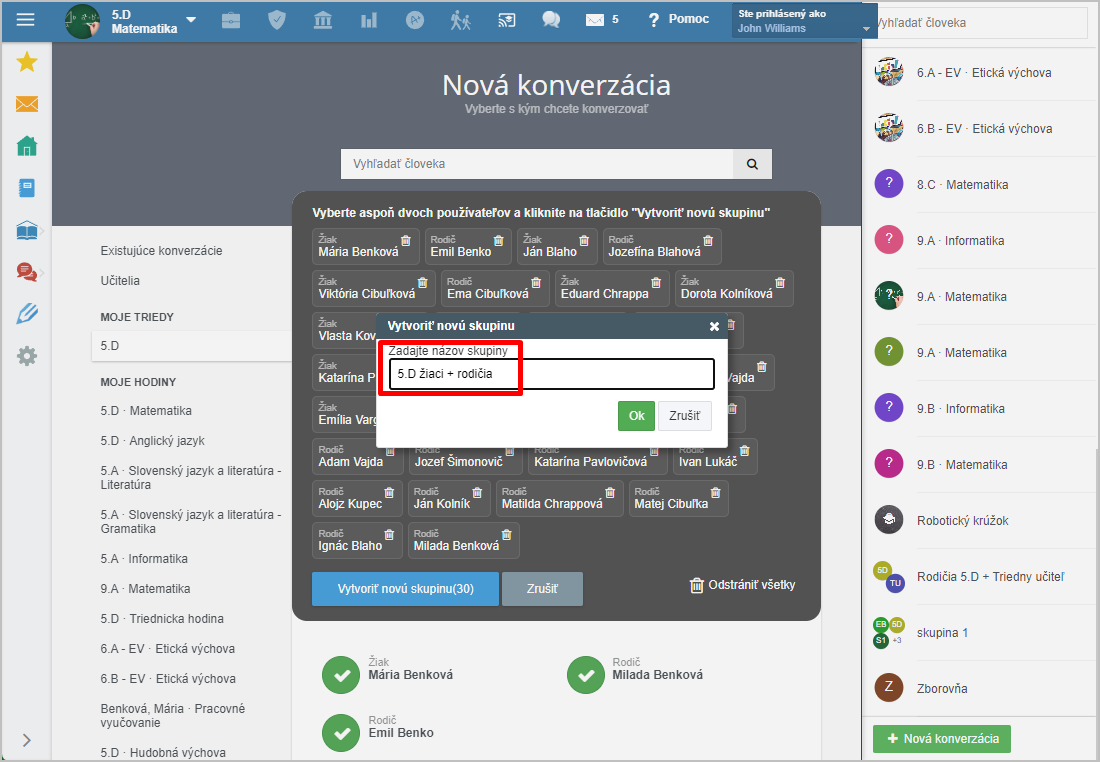Open the favorites star in left sidebar
Screen dimensions: 1100x762
27,62
